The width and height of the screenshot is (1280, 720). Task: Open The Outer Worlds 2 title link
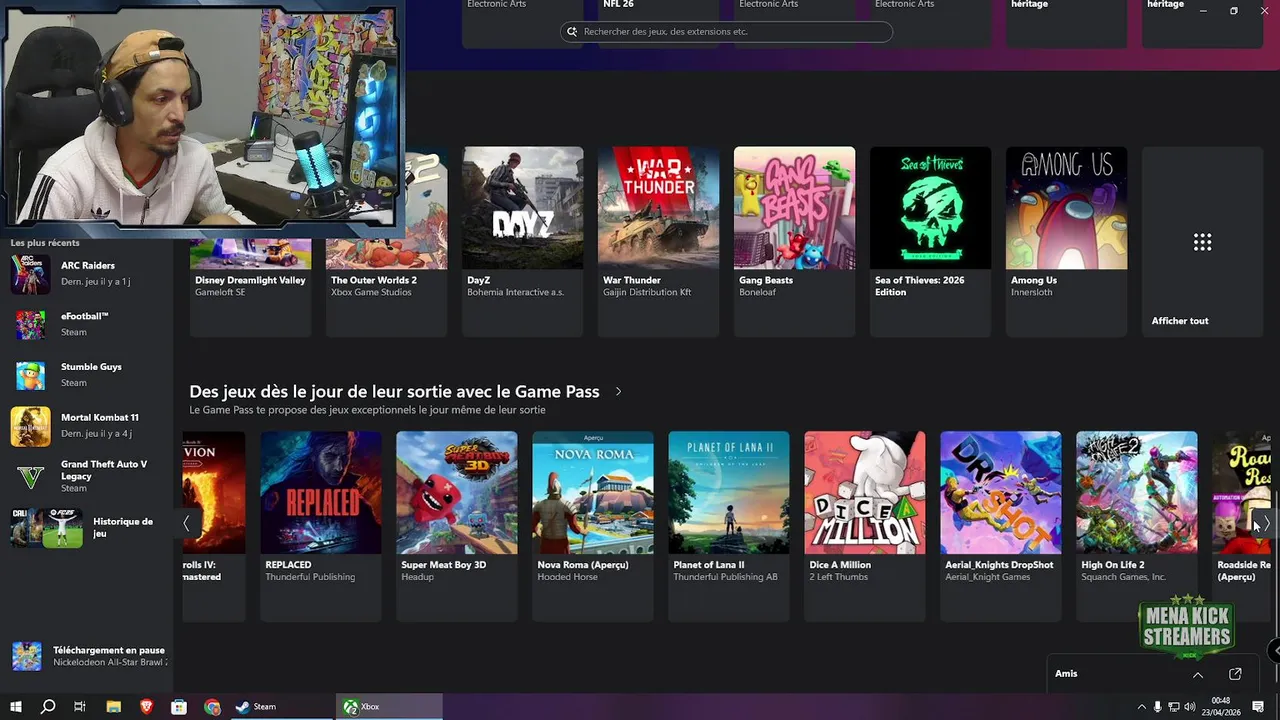373,280
